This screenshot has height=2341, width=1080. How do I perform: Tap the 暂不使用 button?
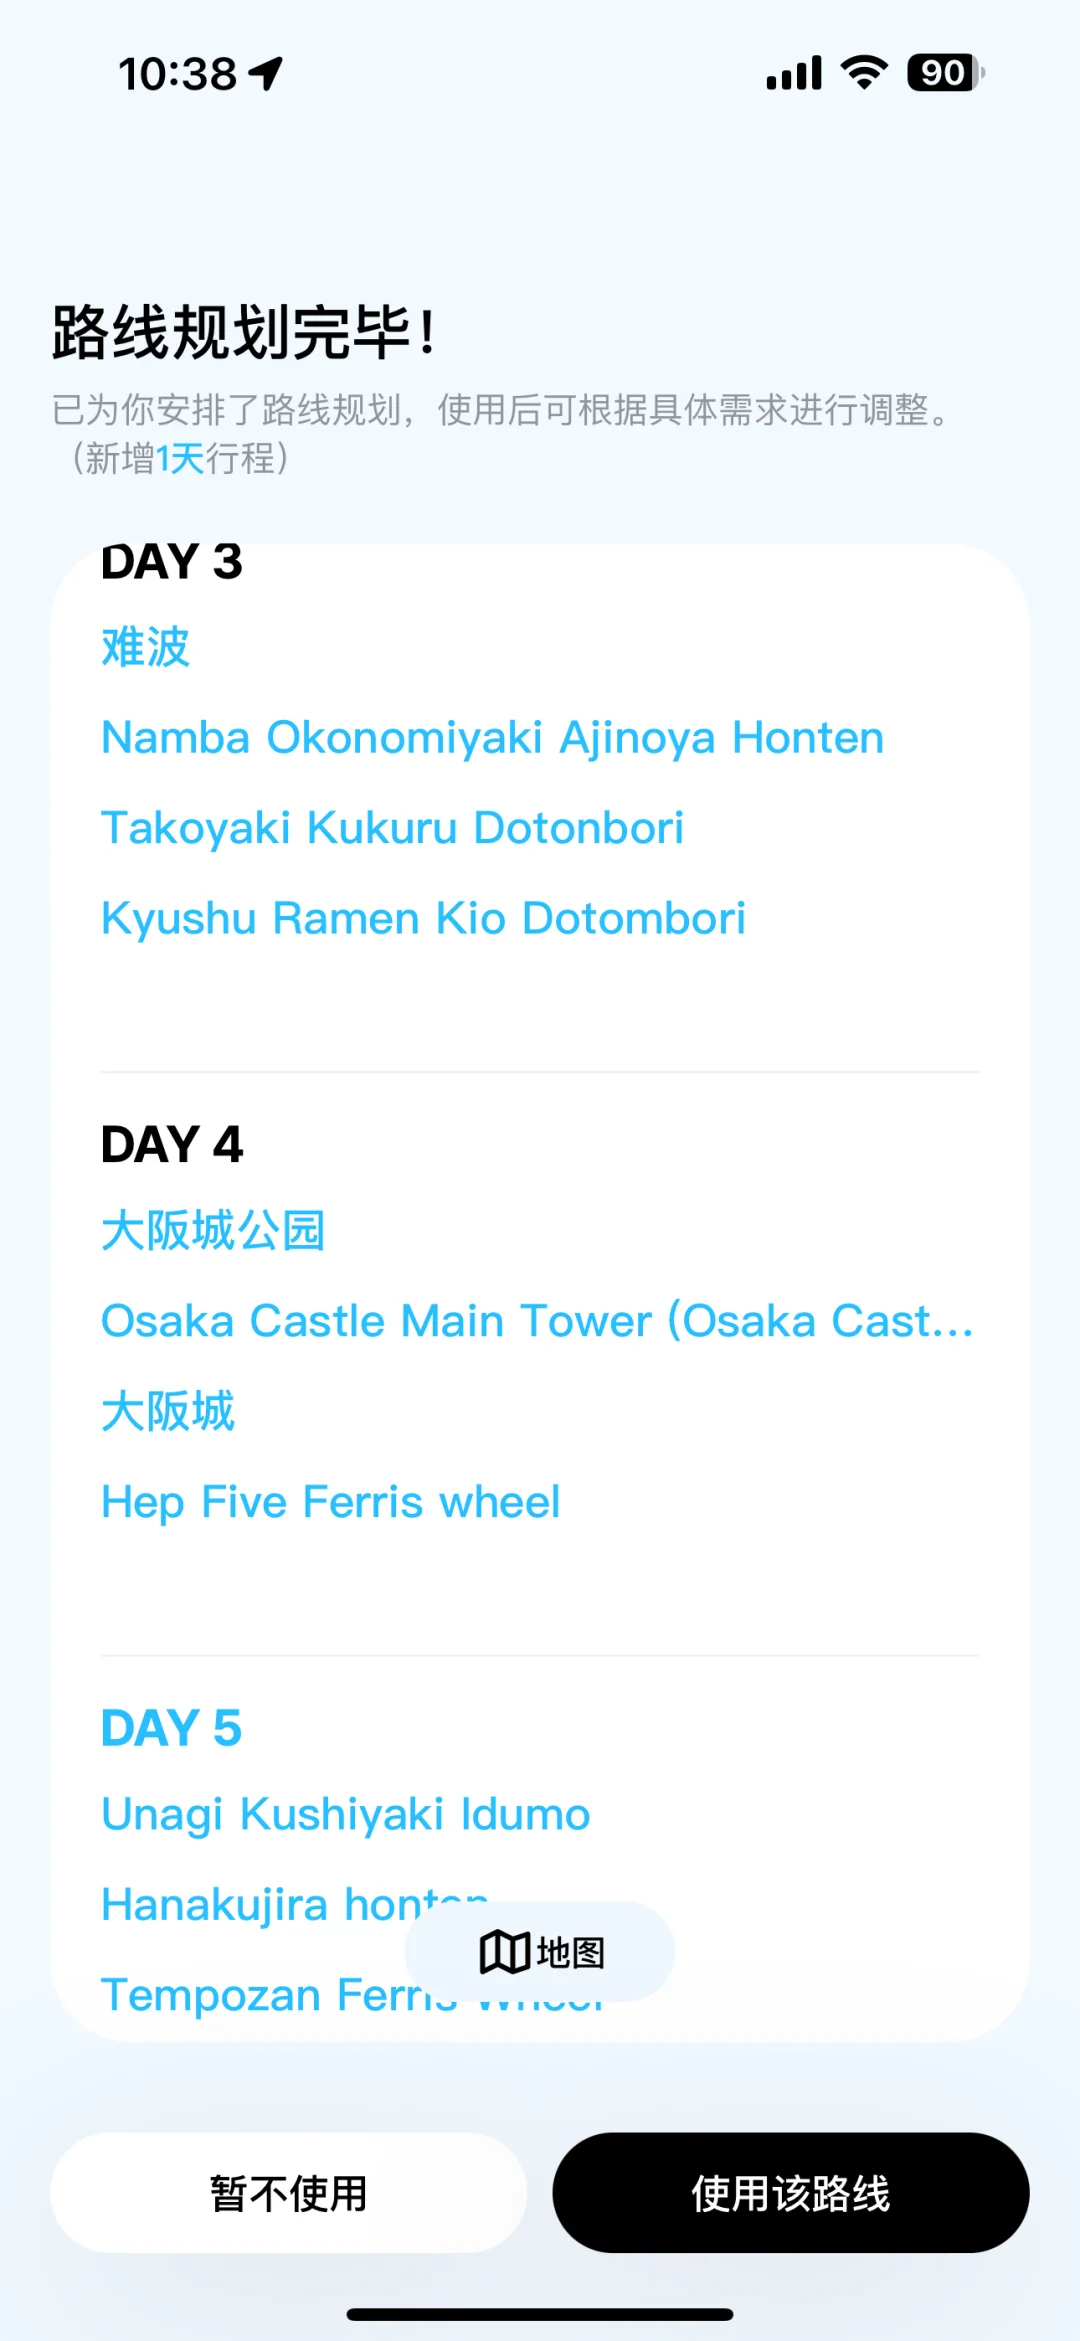coord(289,2193)
